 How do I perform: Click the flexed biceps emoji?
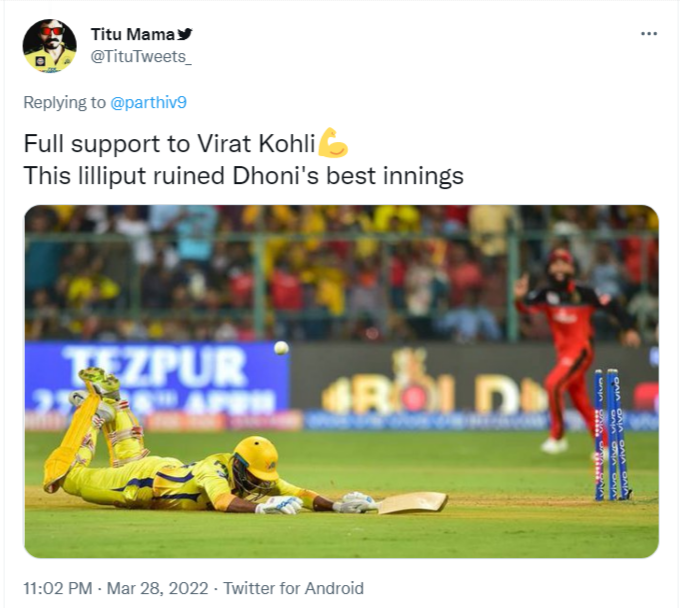click(x=332, y=144)
